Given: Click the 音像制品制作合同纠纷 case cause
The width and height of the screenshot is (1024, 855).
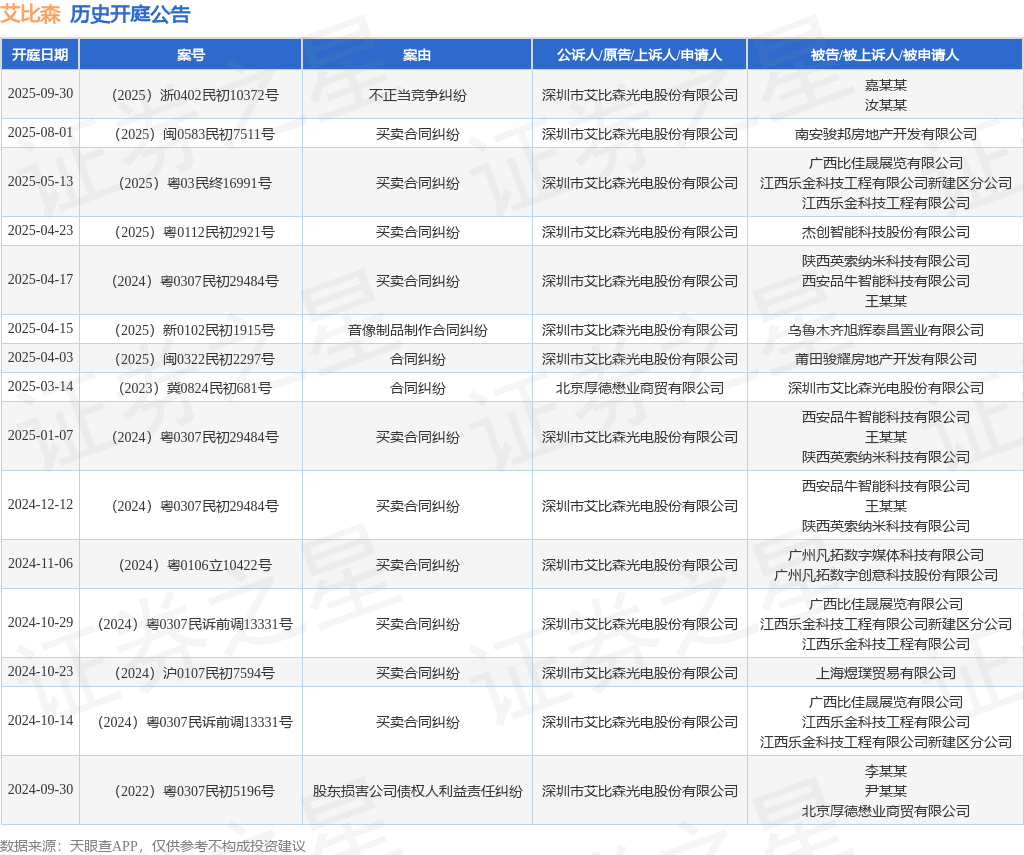Looking at the screenshot, I should coord(417,331).
